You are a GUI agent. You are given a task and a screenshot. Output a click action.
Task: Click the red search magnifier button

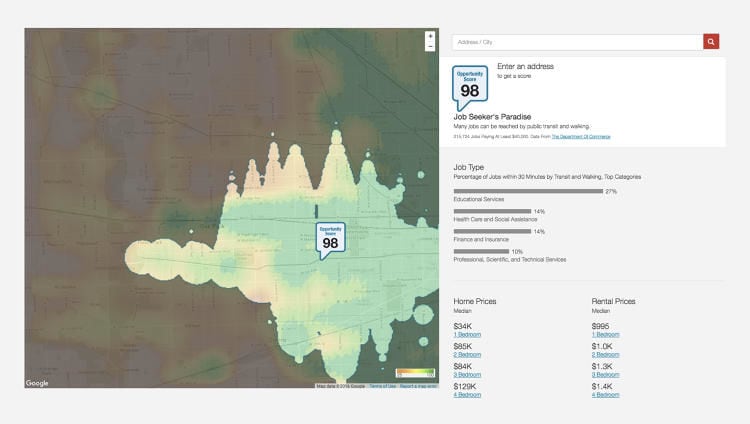point(711,42)
